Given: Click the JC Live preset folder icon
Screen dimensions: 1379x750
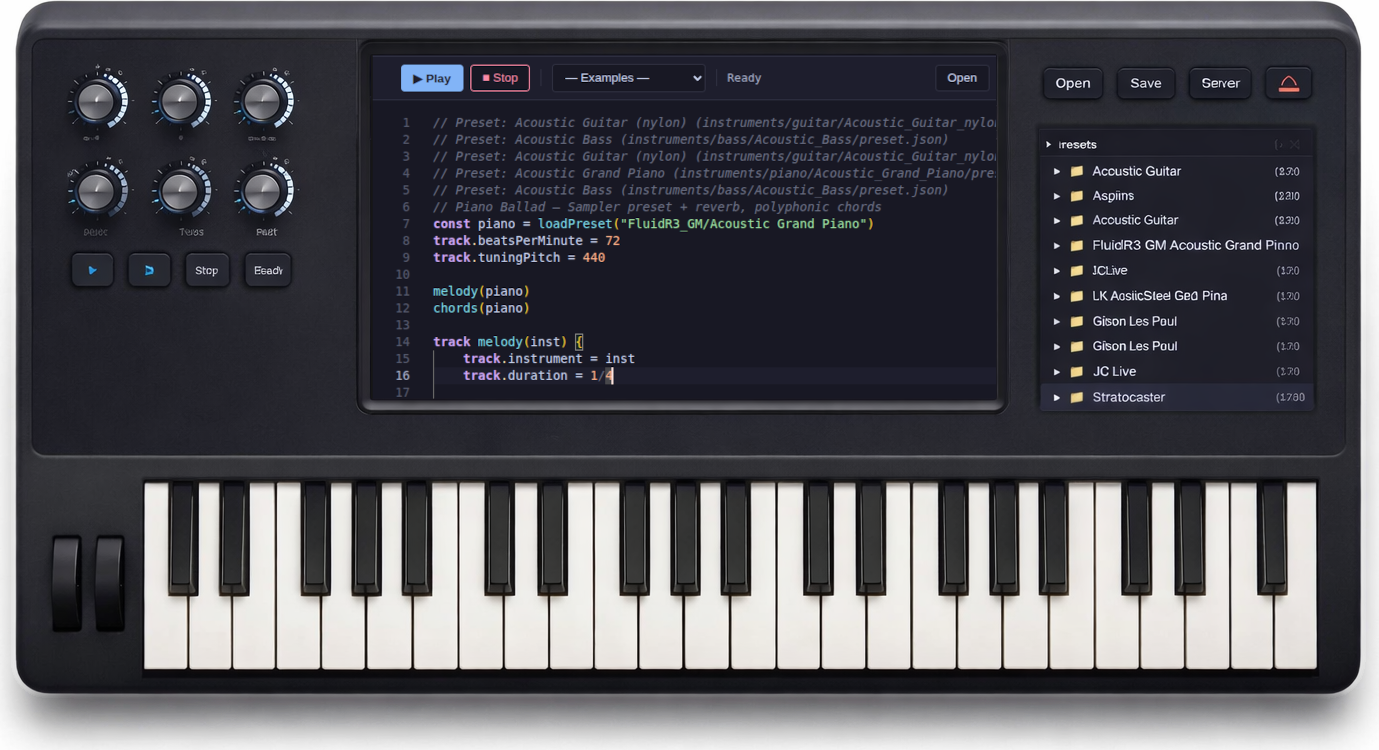Looking at the screenshot, I should (1075, 270).
